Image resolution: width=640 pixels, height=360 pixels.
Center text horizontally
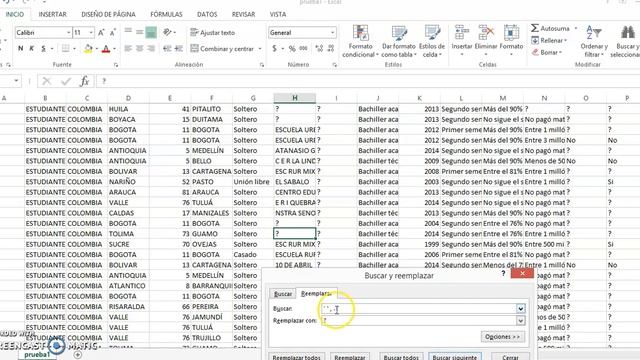pos(140,49)
